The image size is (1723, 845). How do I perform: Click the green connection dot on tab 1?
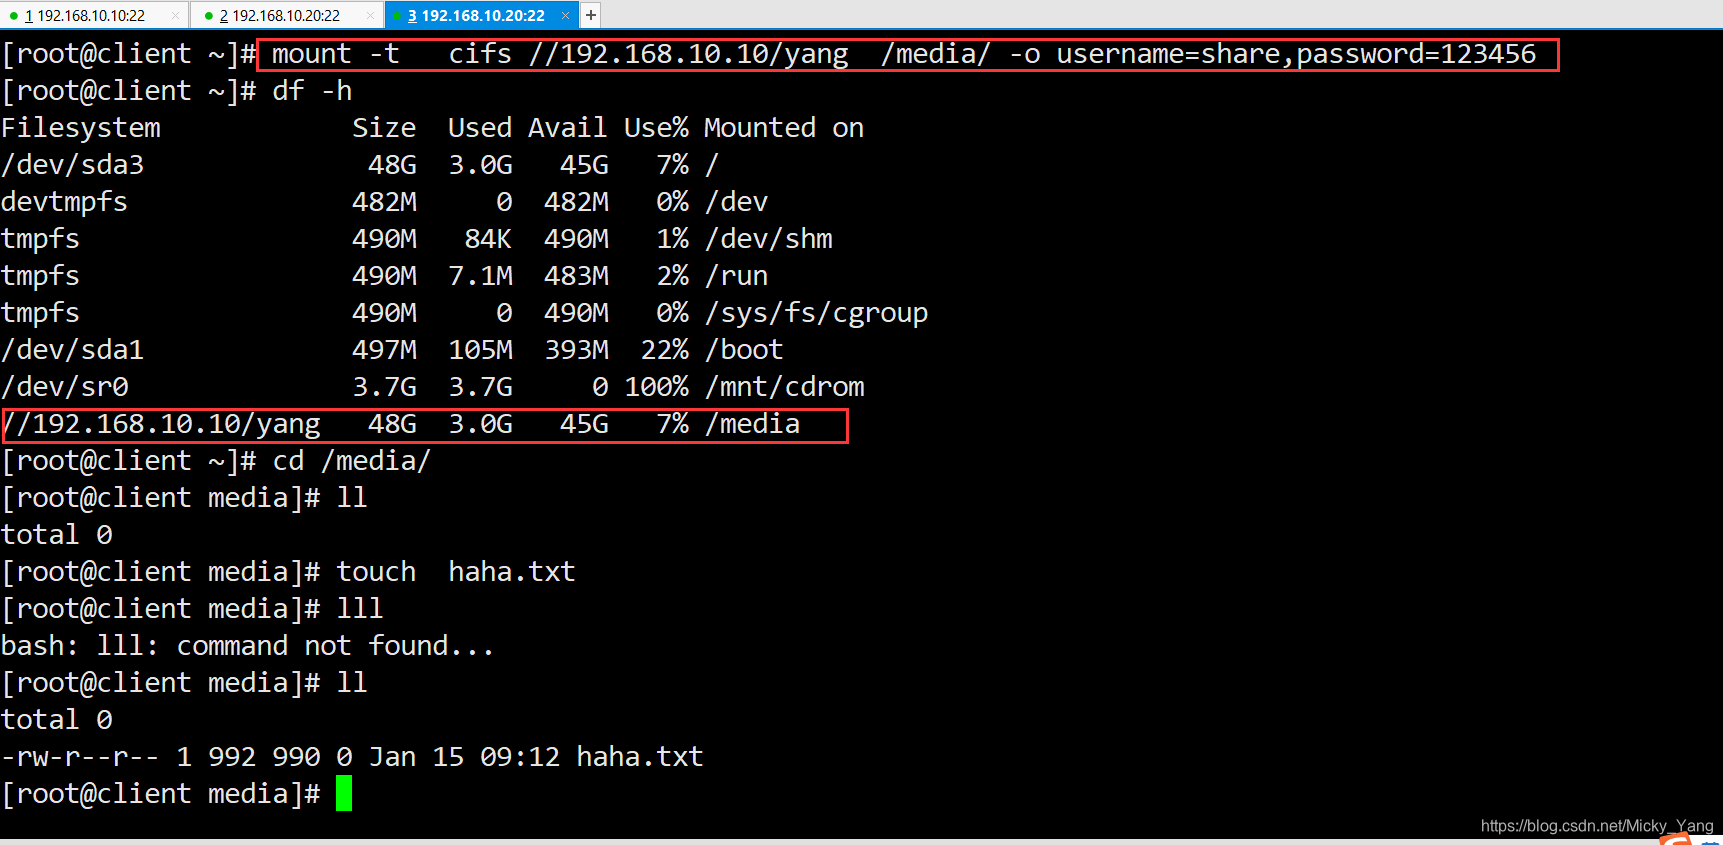13,16
